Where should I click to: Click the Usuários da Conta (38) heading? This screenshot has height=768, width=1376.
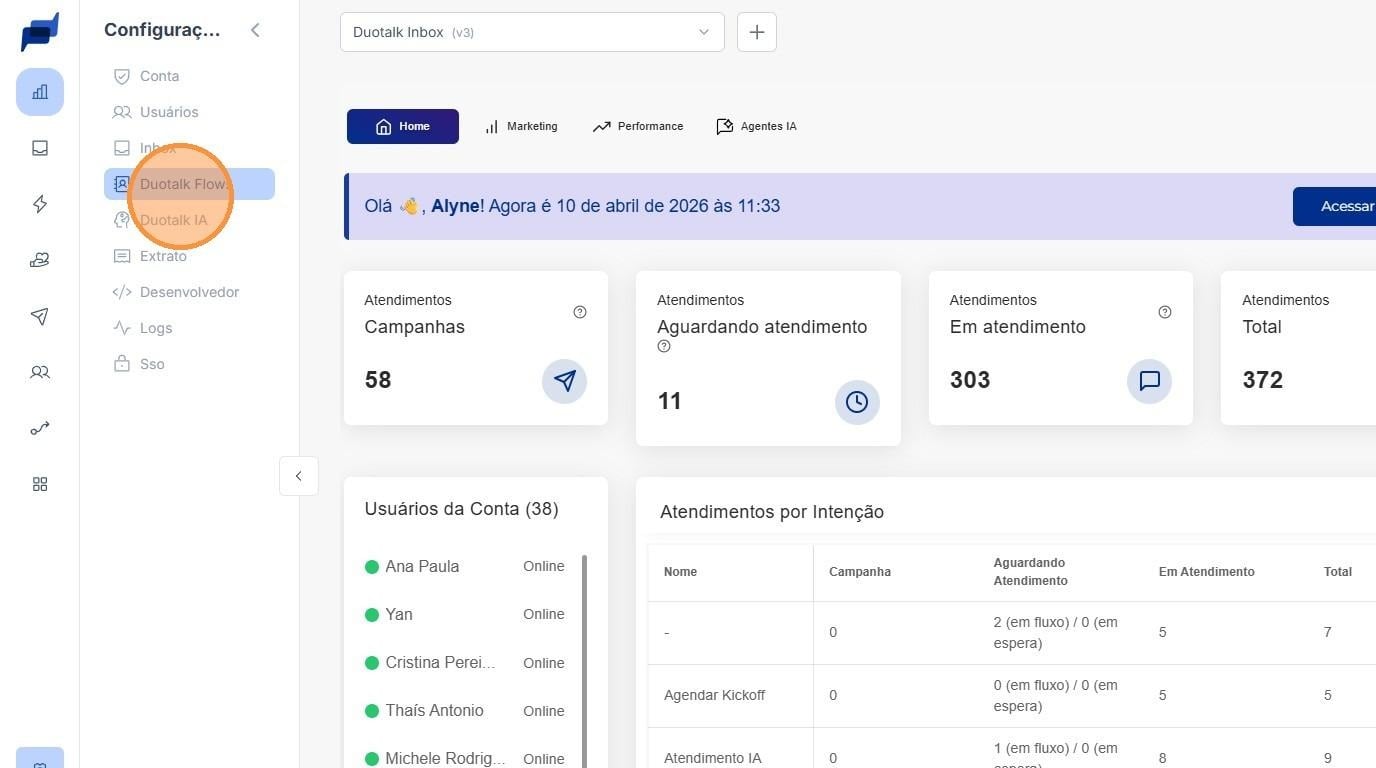(461, 509)
